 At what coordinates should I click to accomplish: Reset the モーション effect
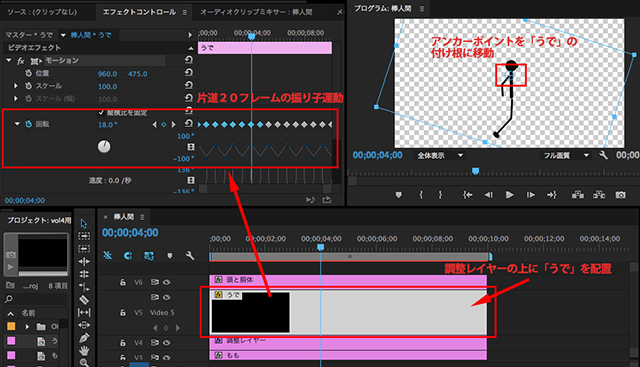pos(189,60)
